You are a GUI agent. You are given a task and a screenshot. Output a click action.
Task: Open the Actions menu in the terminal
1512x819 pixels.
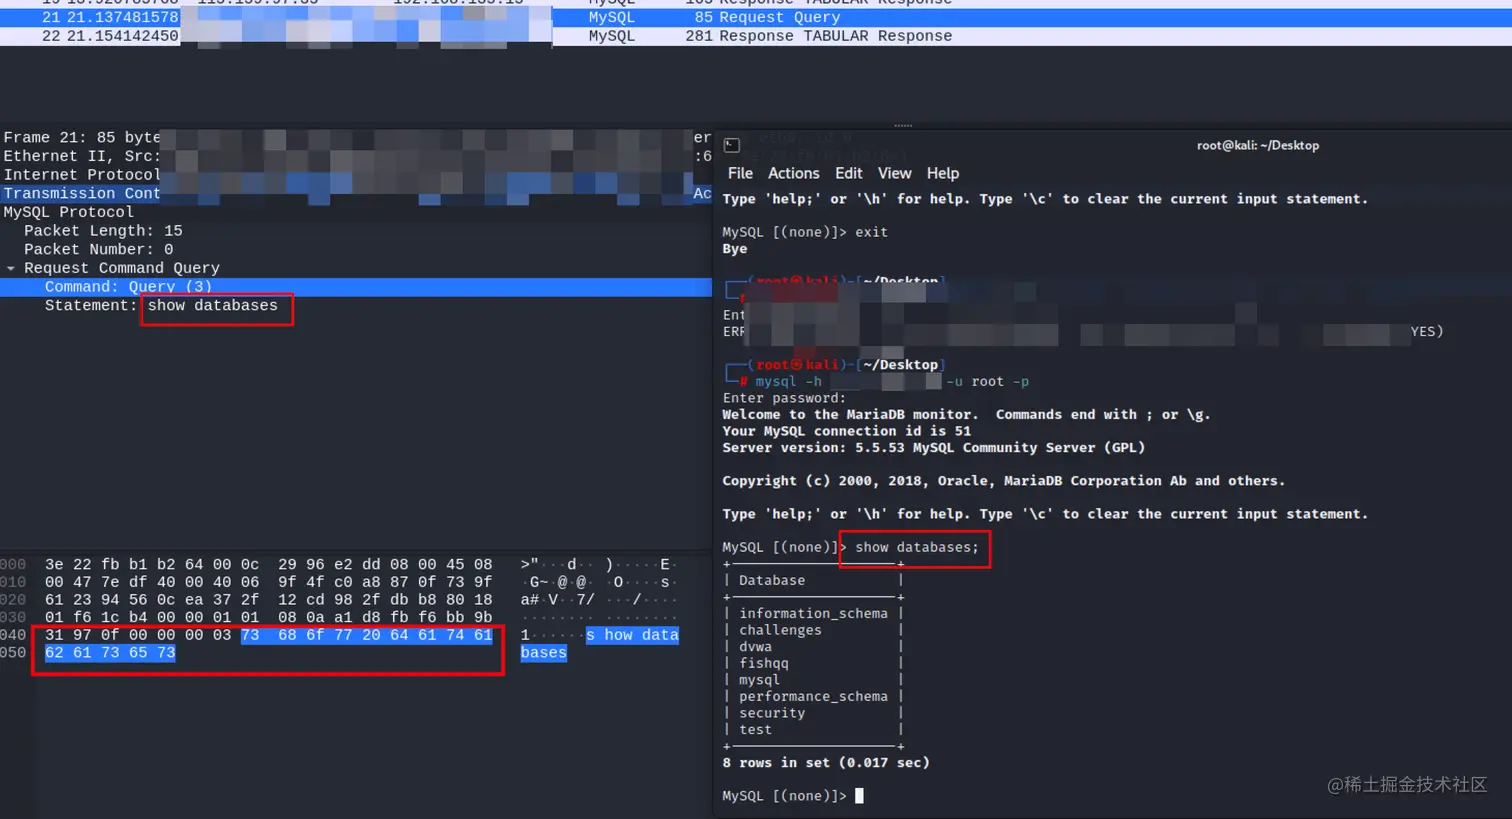click(x=793, y=173)
